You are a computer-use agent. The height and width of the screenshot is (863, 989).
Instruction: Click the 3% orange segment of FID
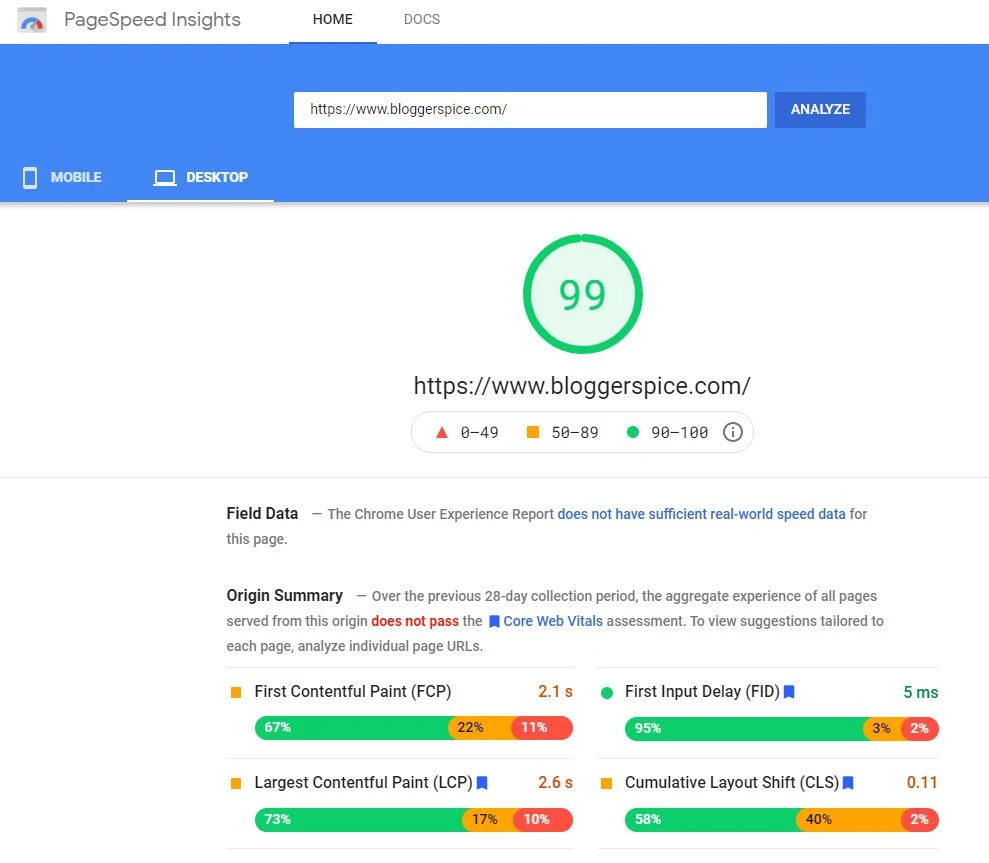tap(882, 728)
